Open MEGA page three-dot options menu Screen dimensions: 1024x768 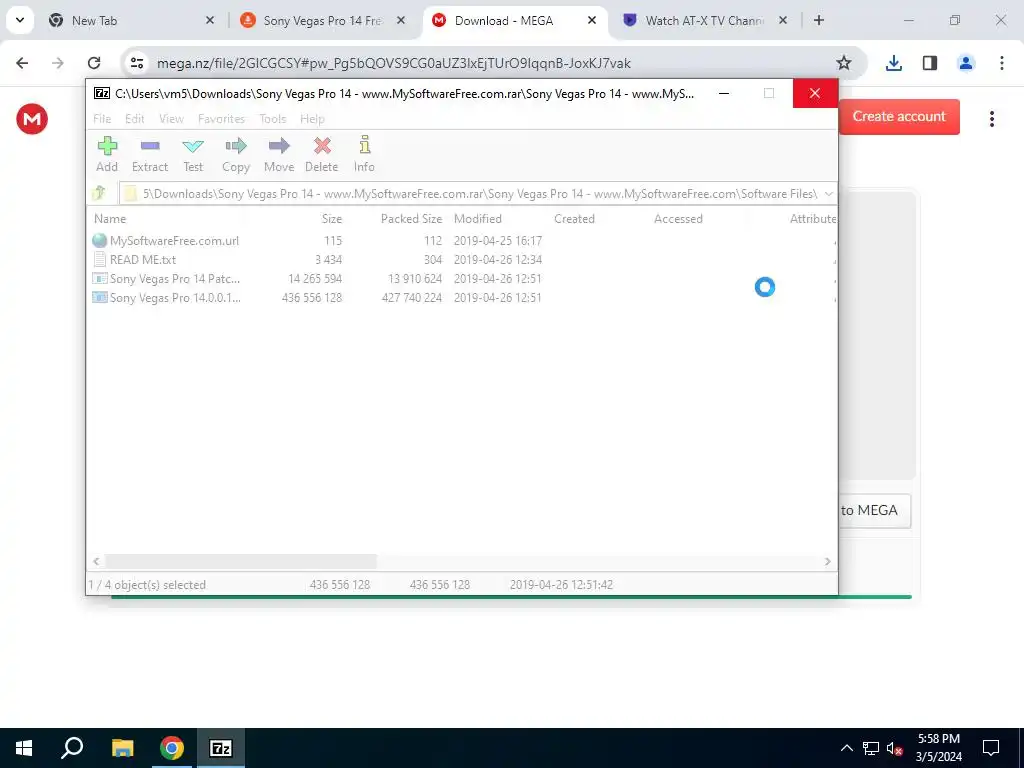click(x=991, y=118)
